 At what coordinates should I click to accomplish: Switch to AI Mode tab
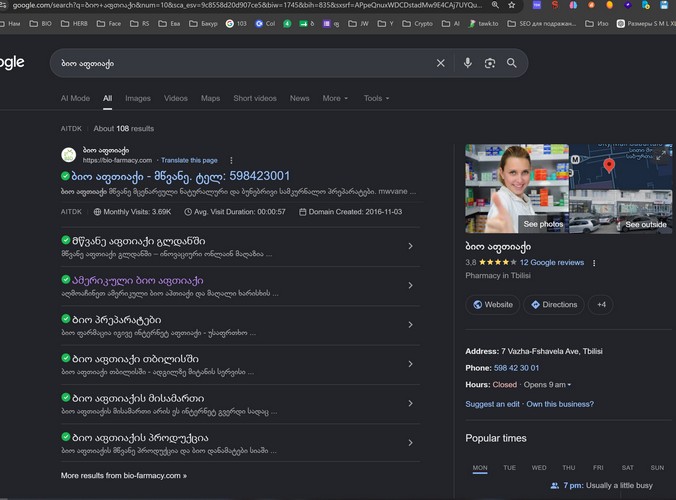pos(75,98)
